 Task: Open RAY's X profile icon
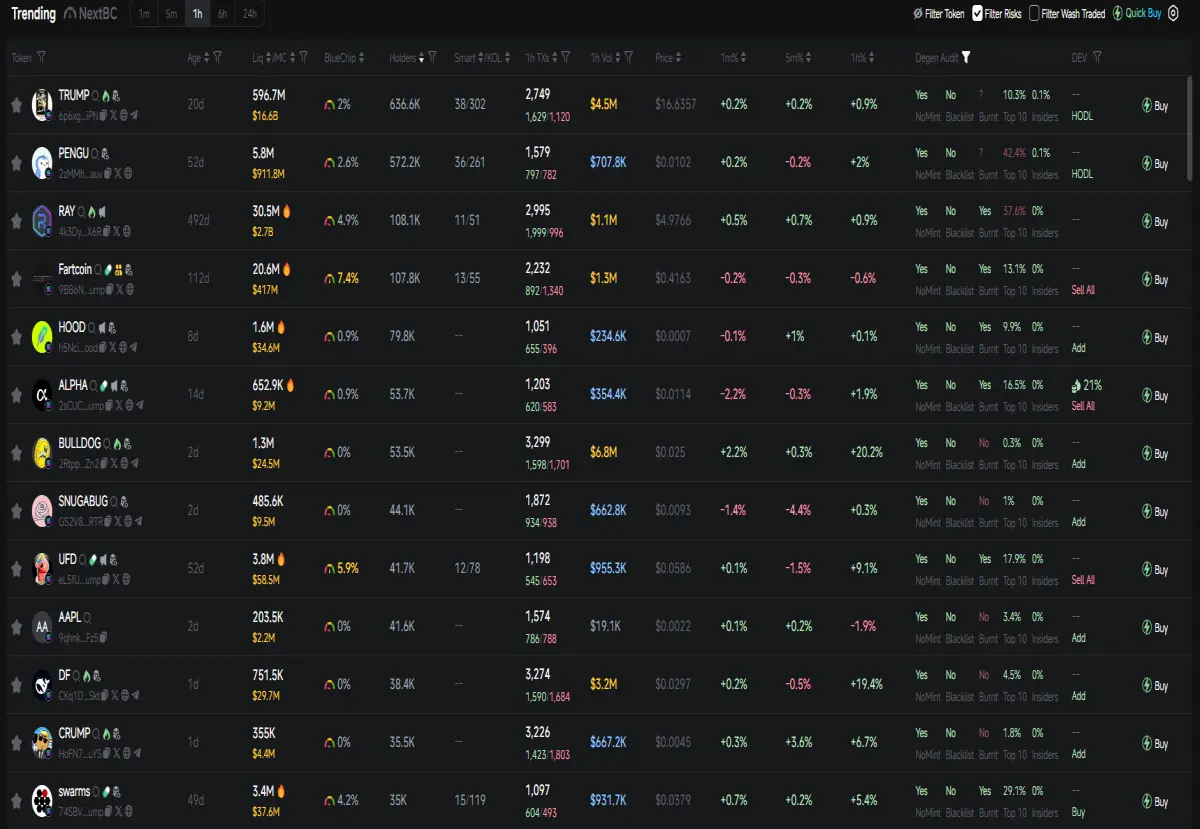pos(116,231)
